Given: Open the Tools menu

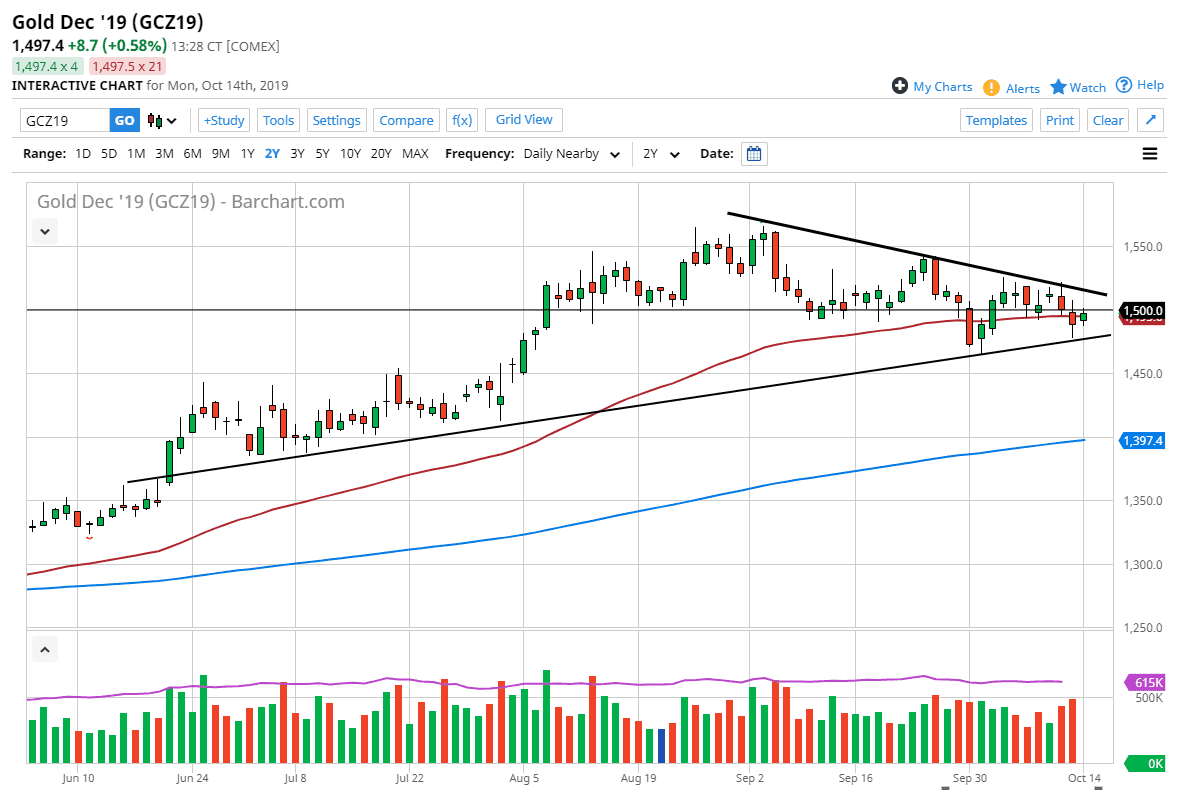Looking at the screenshot, I should click(278, 120).
